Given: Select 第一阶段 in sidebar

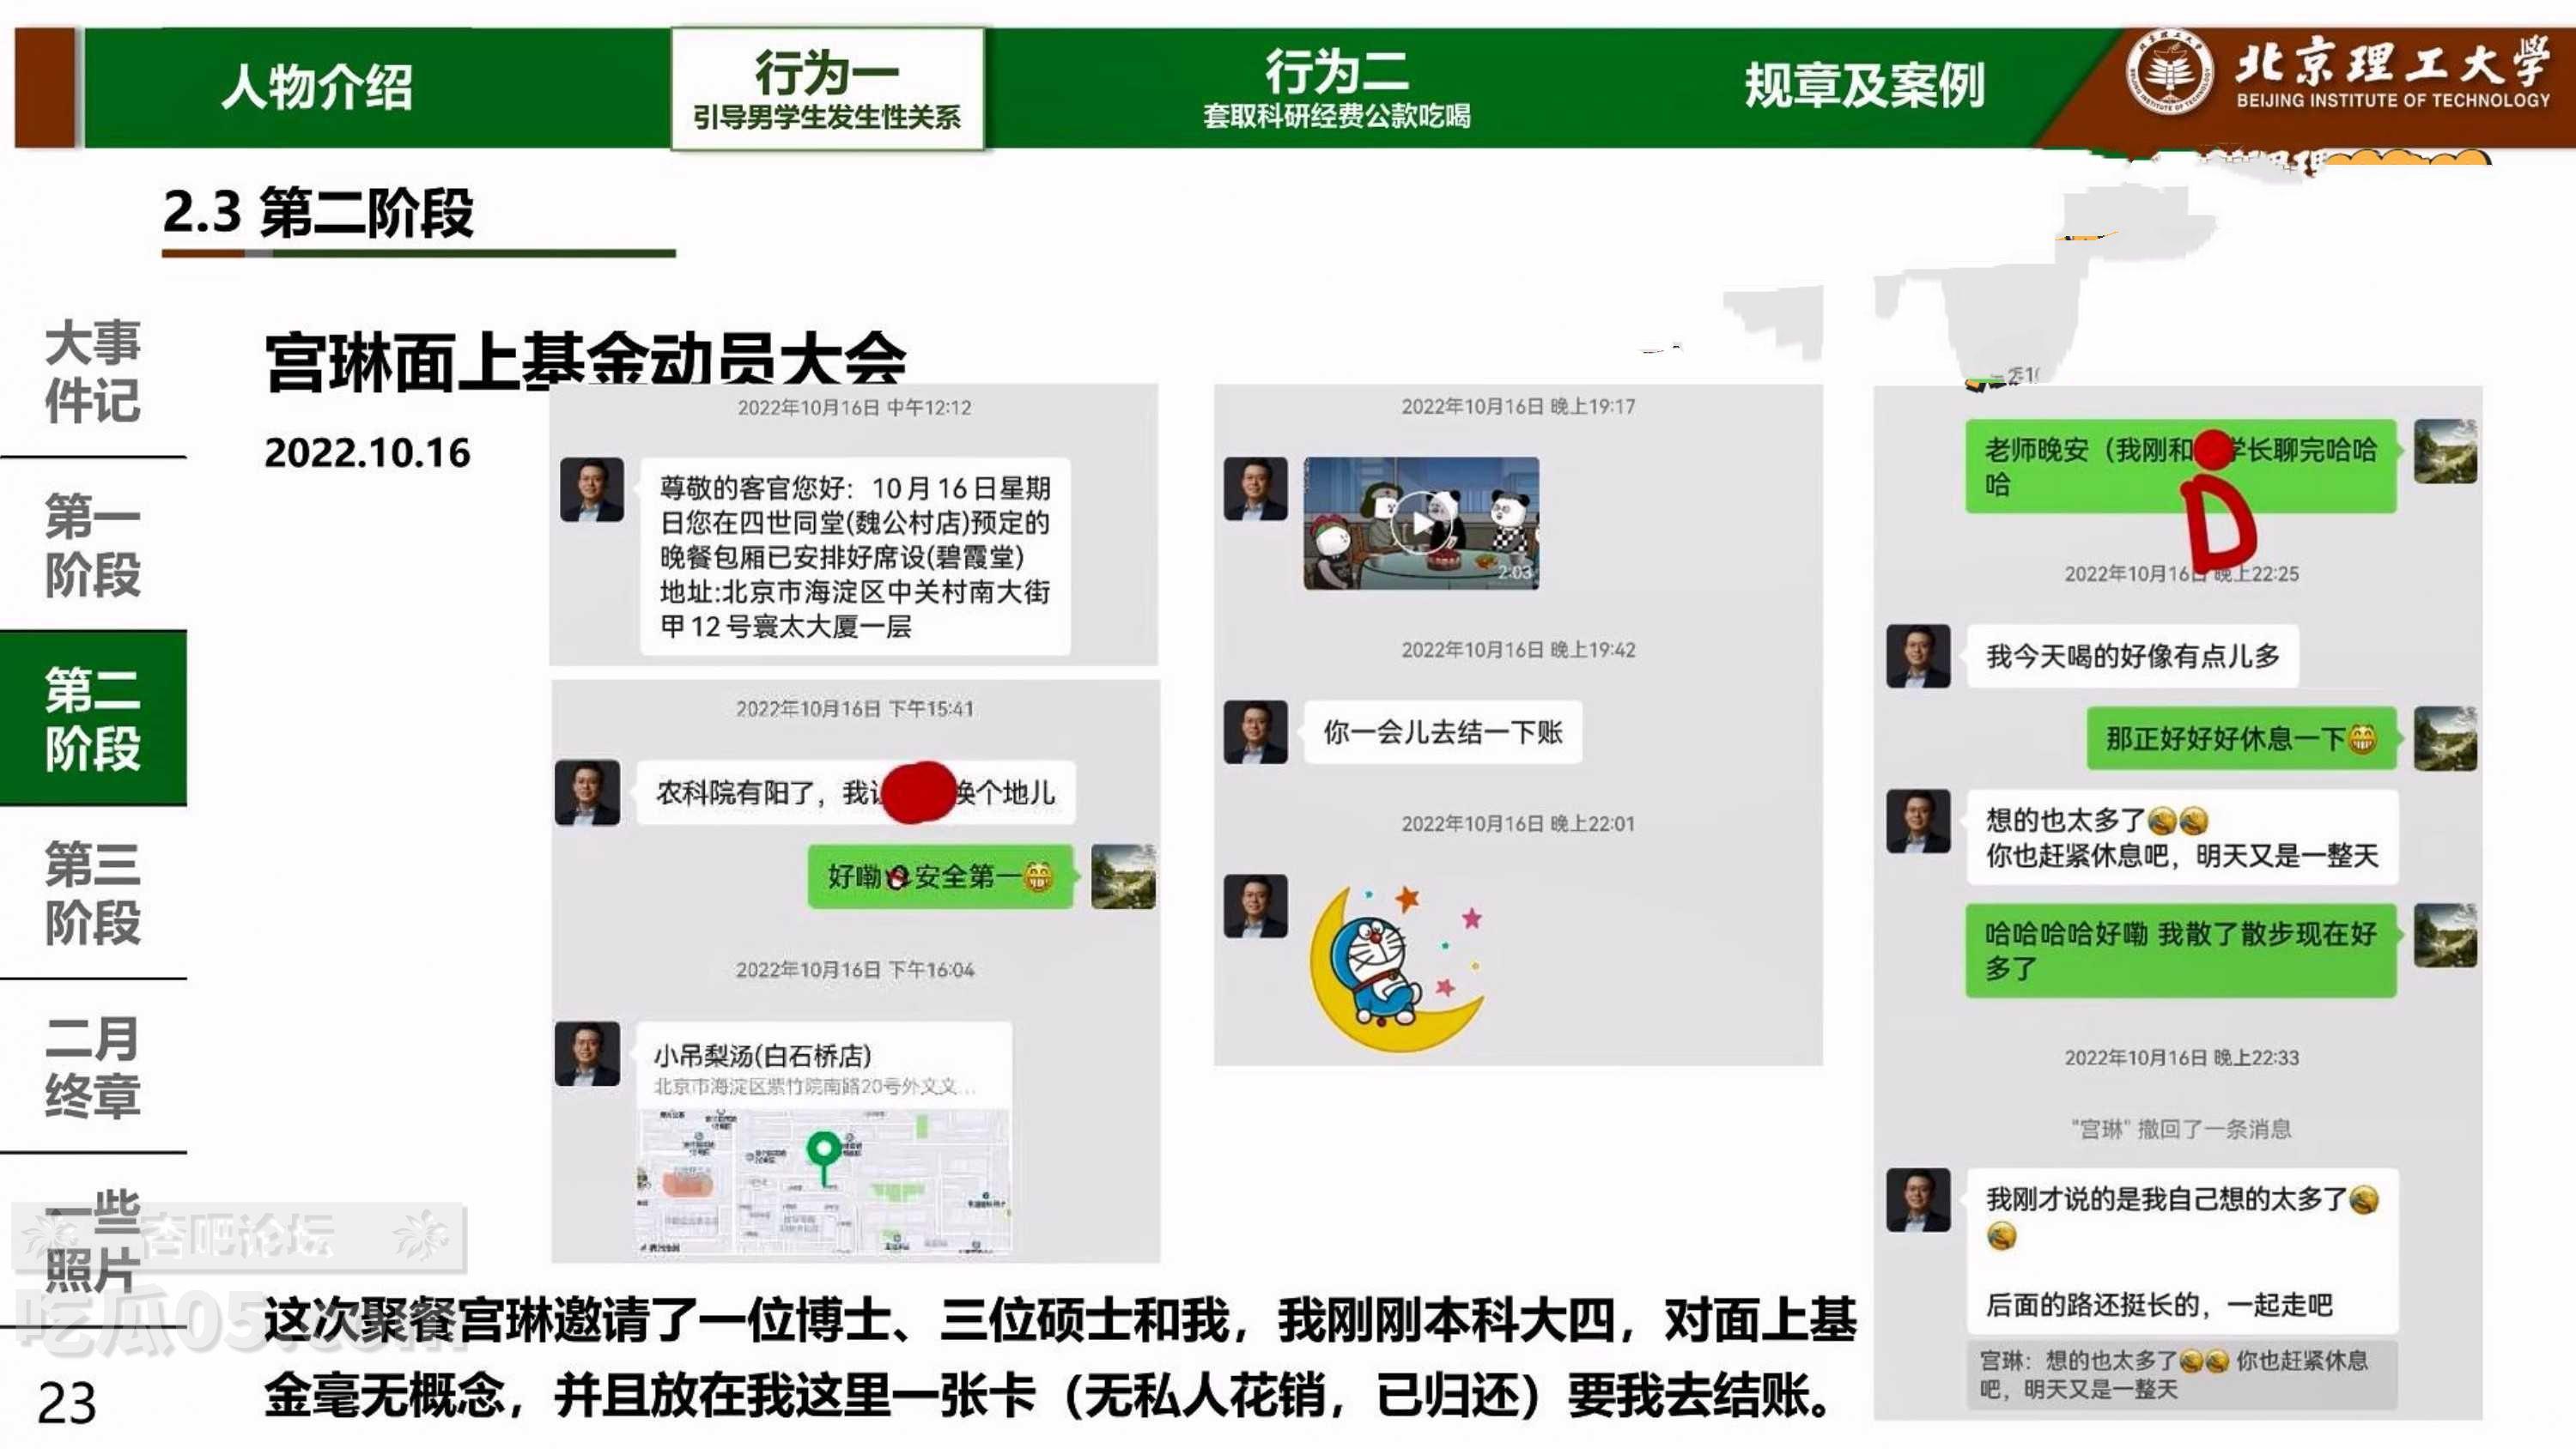Looking at the screenshot, I should (x=92, y=544).
